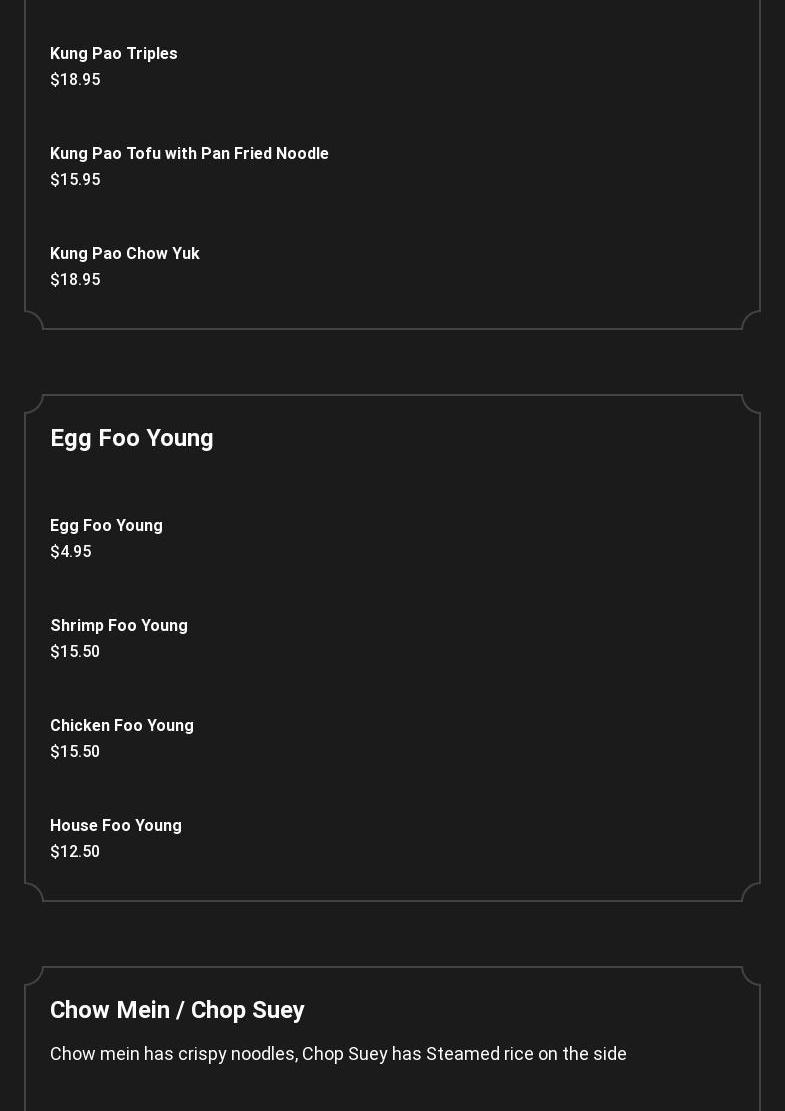
Task: Click the $15.50 price under Chicken Foo Young
Action: point(75,751)
